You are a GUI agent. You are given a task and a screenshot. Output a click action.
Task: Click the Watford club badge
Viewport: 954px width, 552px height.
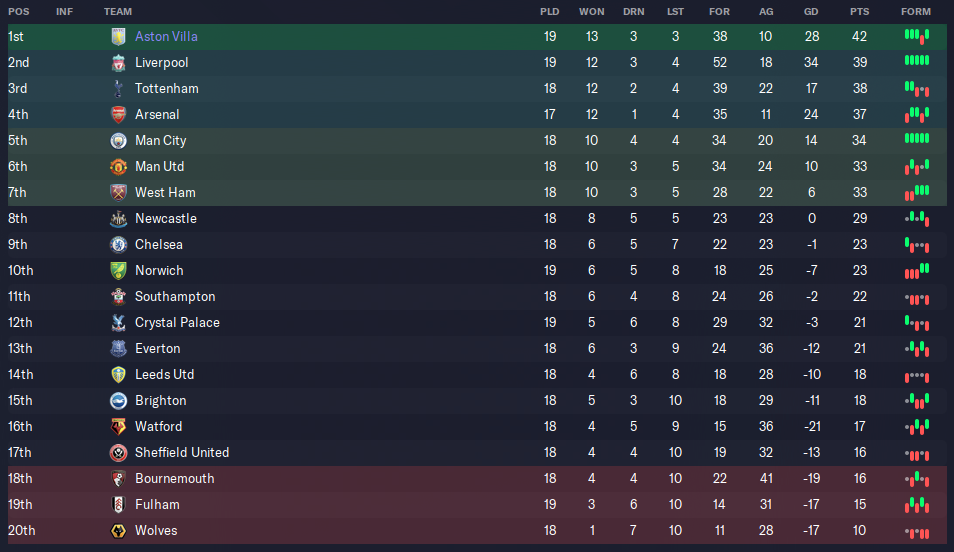coord(118,427)
